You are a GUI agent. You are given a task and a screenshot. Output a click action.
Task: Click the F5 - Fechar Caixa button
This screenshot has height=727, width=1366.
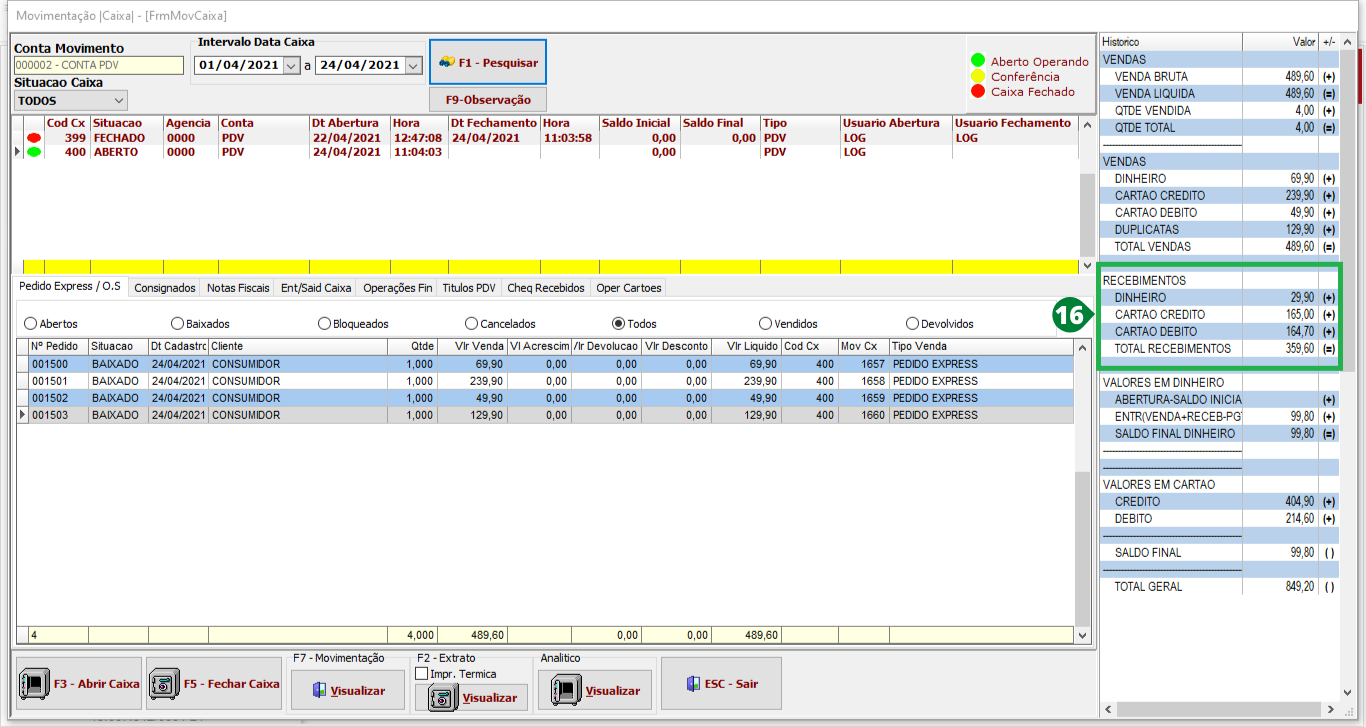point(213,684)
